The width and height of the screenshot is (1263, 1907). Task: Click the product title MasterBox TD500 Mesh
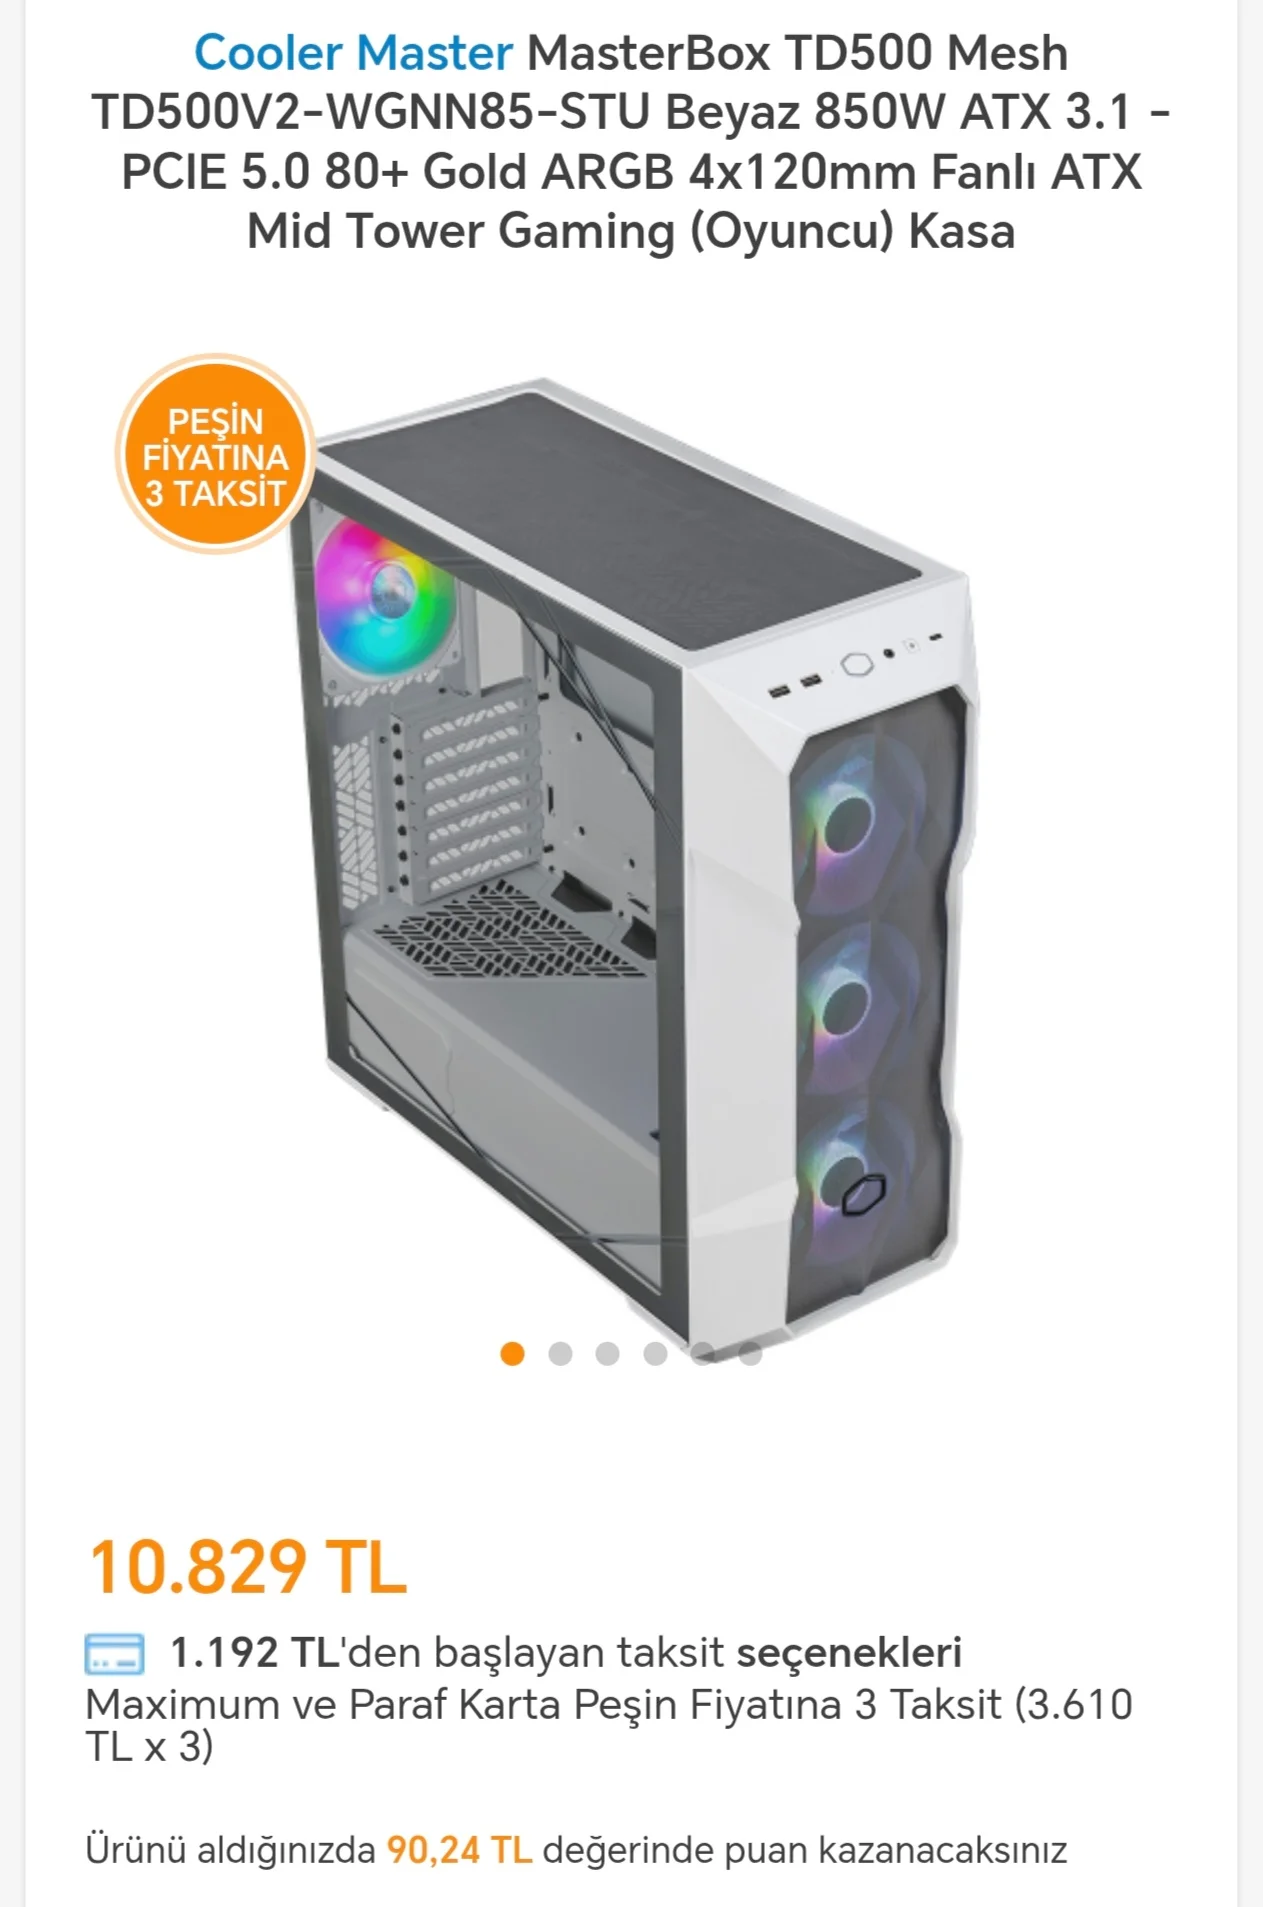(x=797, y=52)
